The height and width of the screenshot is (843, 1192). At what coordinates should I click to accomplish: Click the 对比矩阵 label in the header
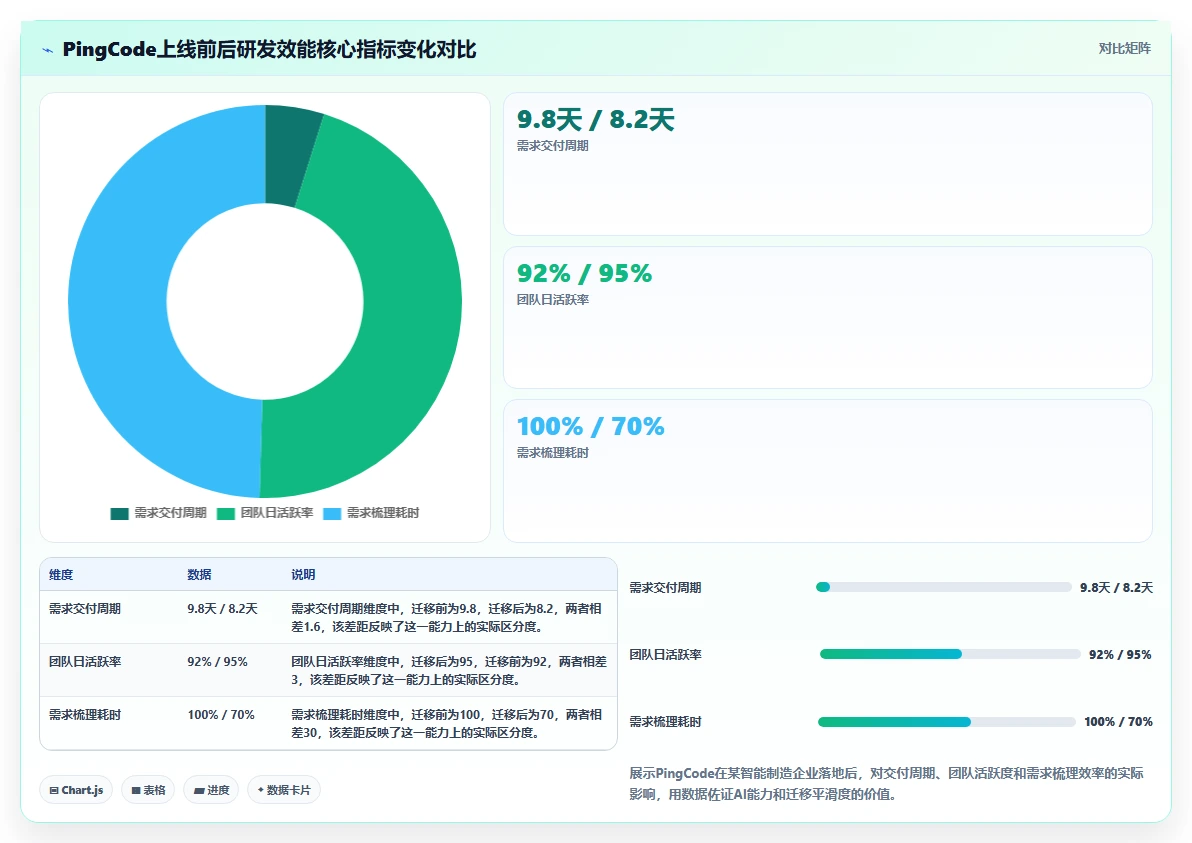[x=1124, y=49]
